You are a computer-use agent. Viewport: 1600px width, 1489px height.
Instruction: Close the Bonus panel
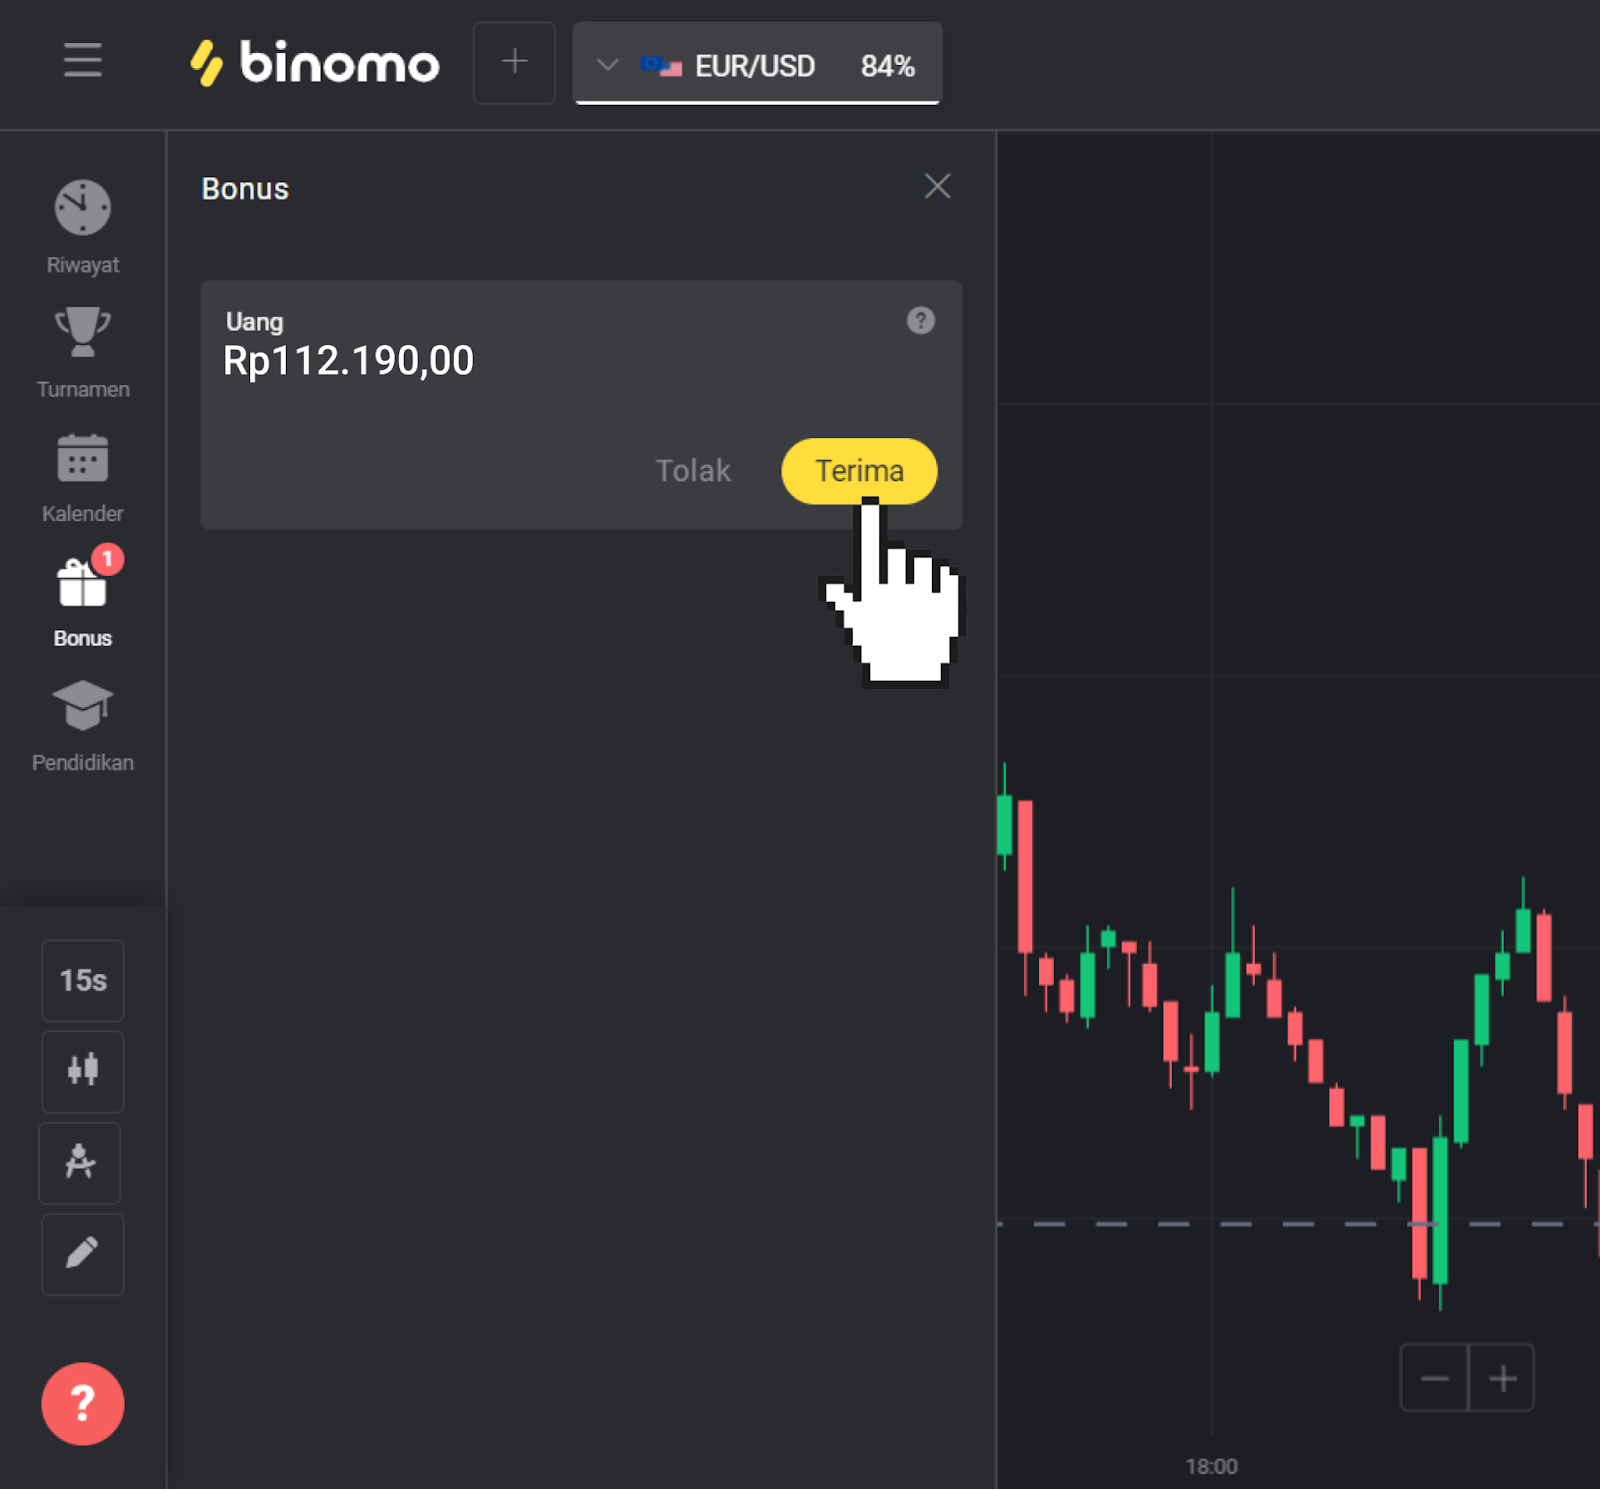click(937, 186)
